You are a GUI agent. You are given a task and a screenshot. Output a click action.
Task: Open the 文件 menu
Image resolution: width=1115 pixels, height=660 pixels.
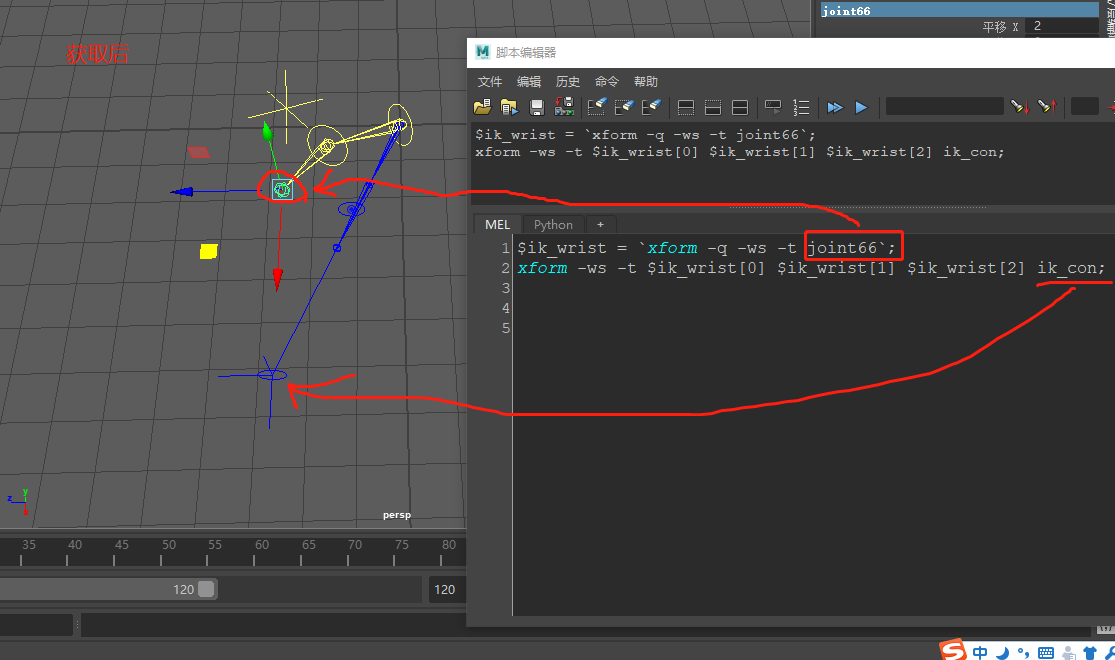(x=490, y=82)
